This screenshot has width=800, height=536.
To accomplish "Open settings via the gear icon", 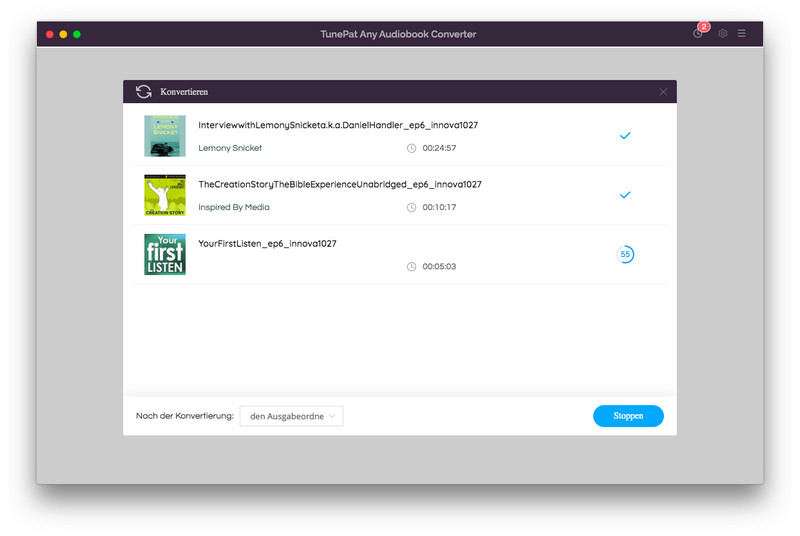I will 722,34.
